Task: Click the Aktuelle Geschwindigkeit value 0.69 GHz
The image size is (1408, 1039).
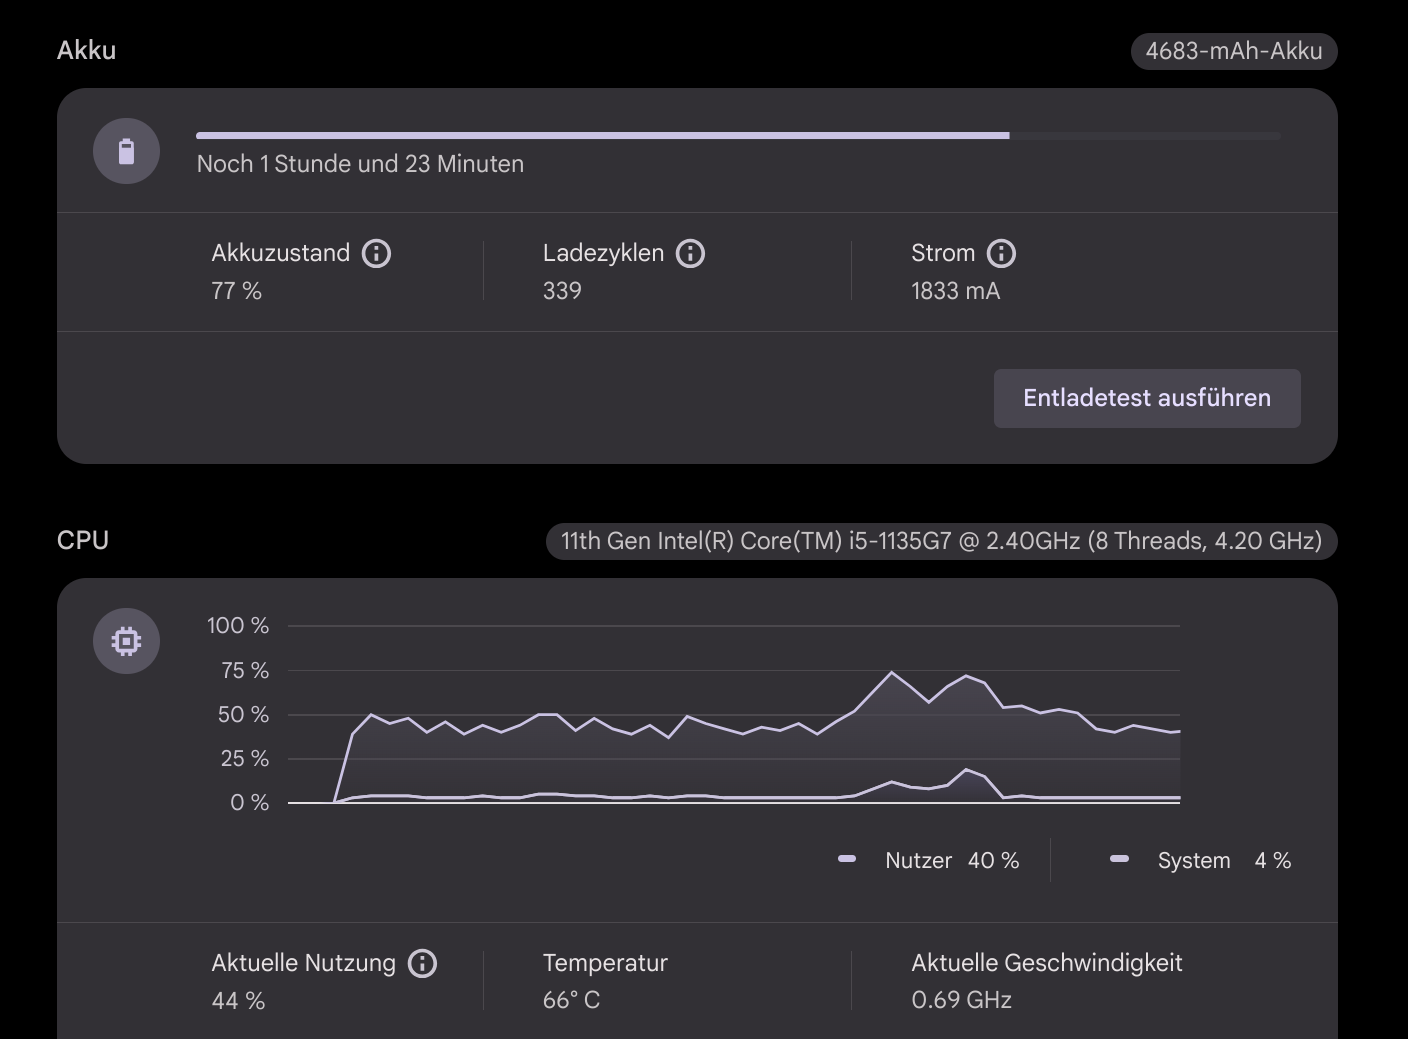Action: 961,1000
